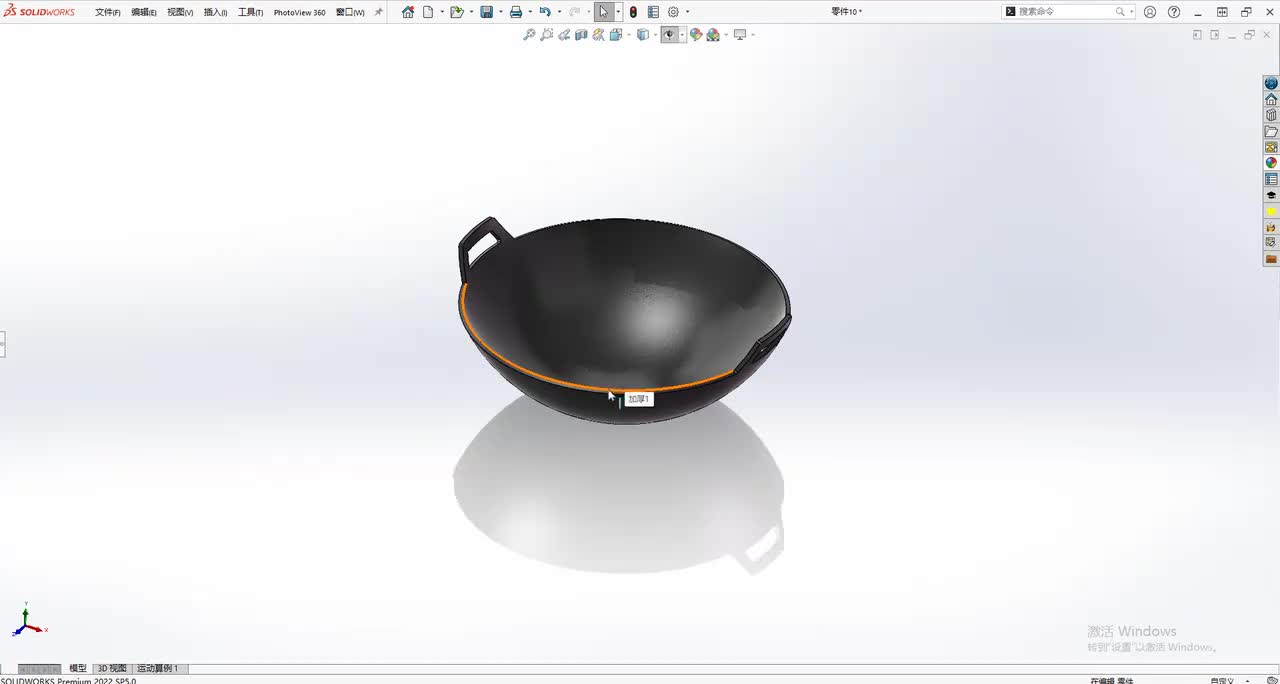Open the 编辑 (Edit) menu
The width and height of the screenshot is (1280, 684).
(x=144, y=12)
